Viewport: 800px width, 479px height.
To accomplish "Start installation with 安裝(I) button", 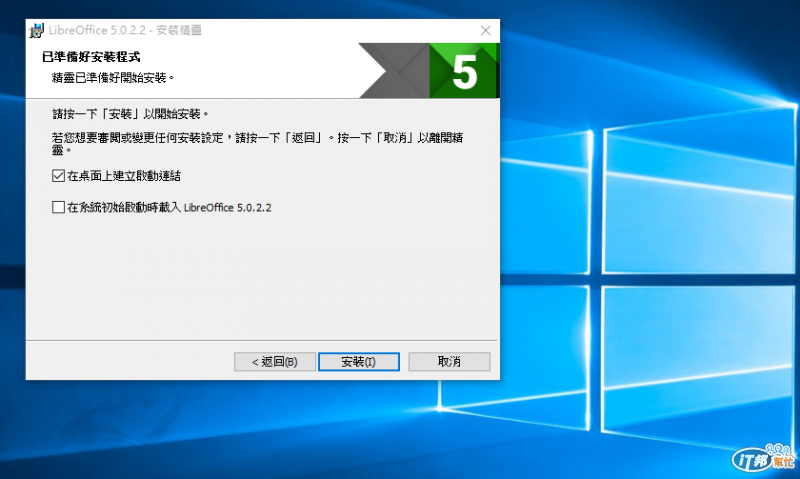I will (359, 362).
